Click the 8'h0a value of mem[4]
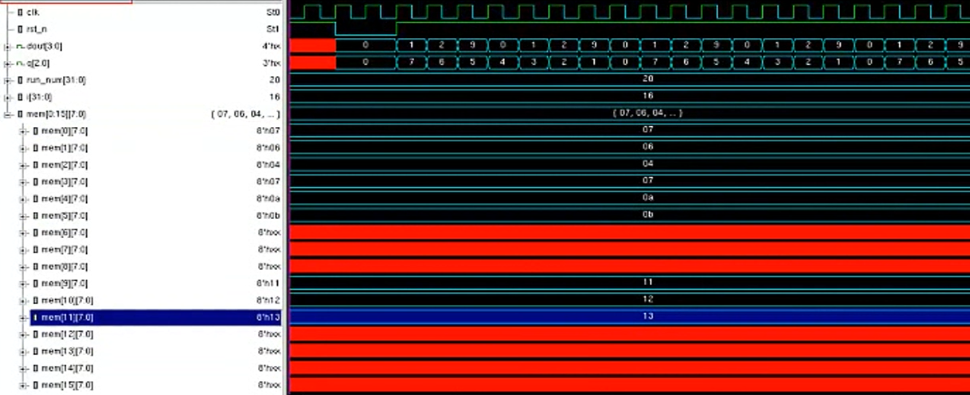 pos(268,198)
